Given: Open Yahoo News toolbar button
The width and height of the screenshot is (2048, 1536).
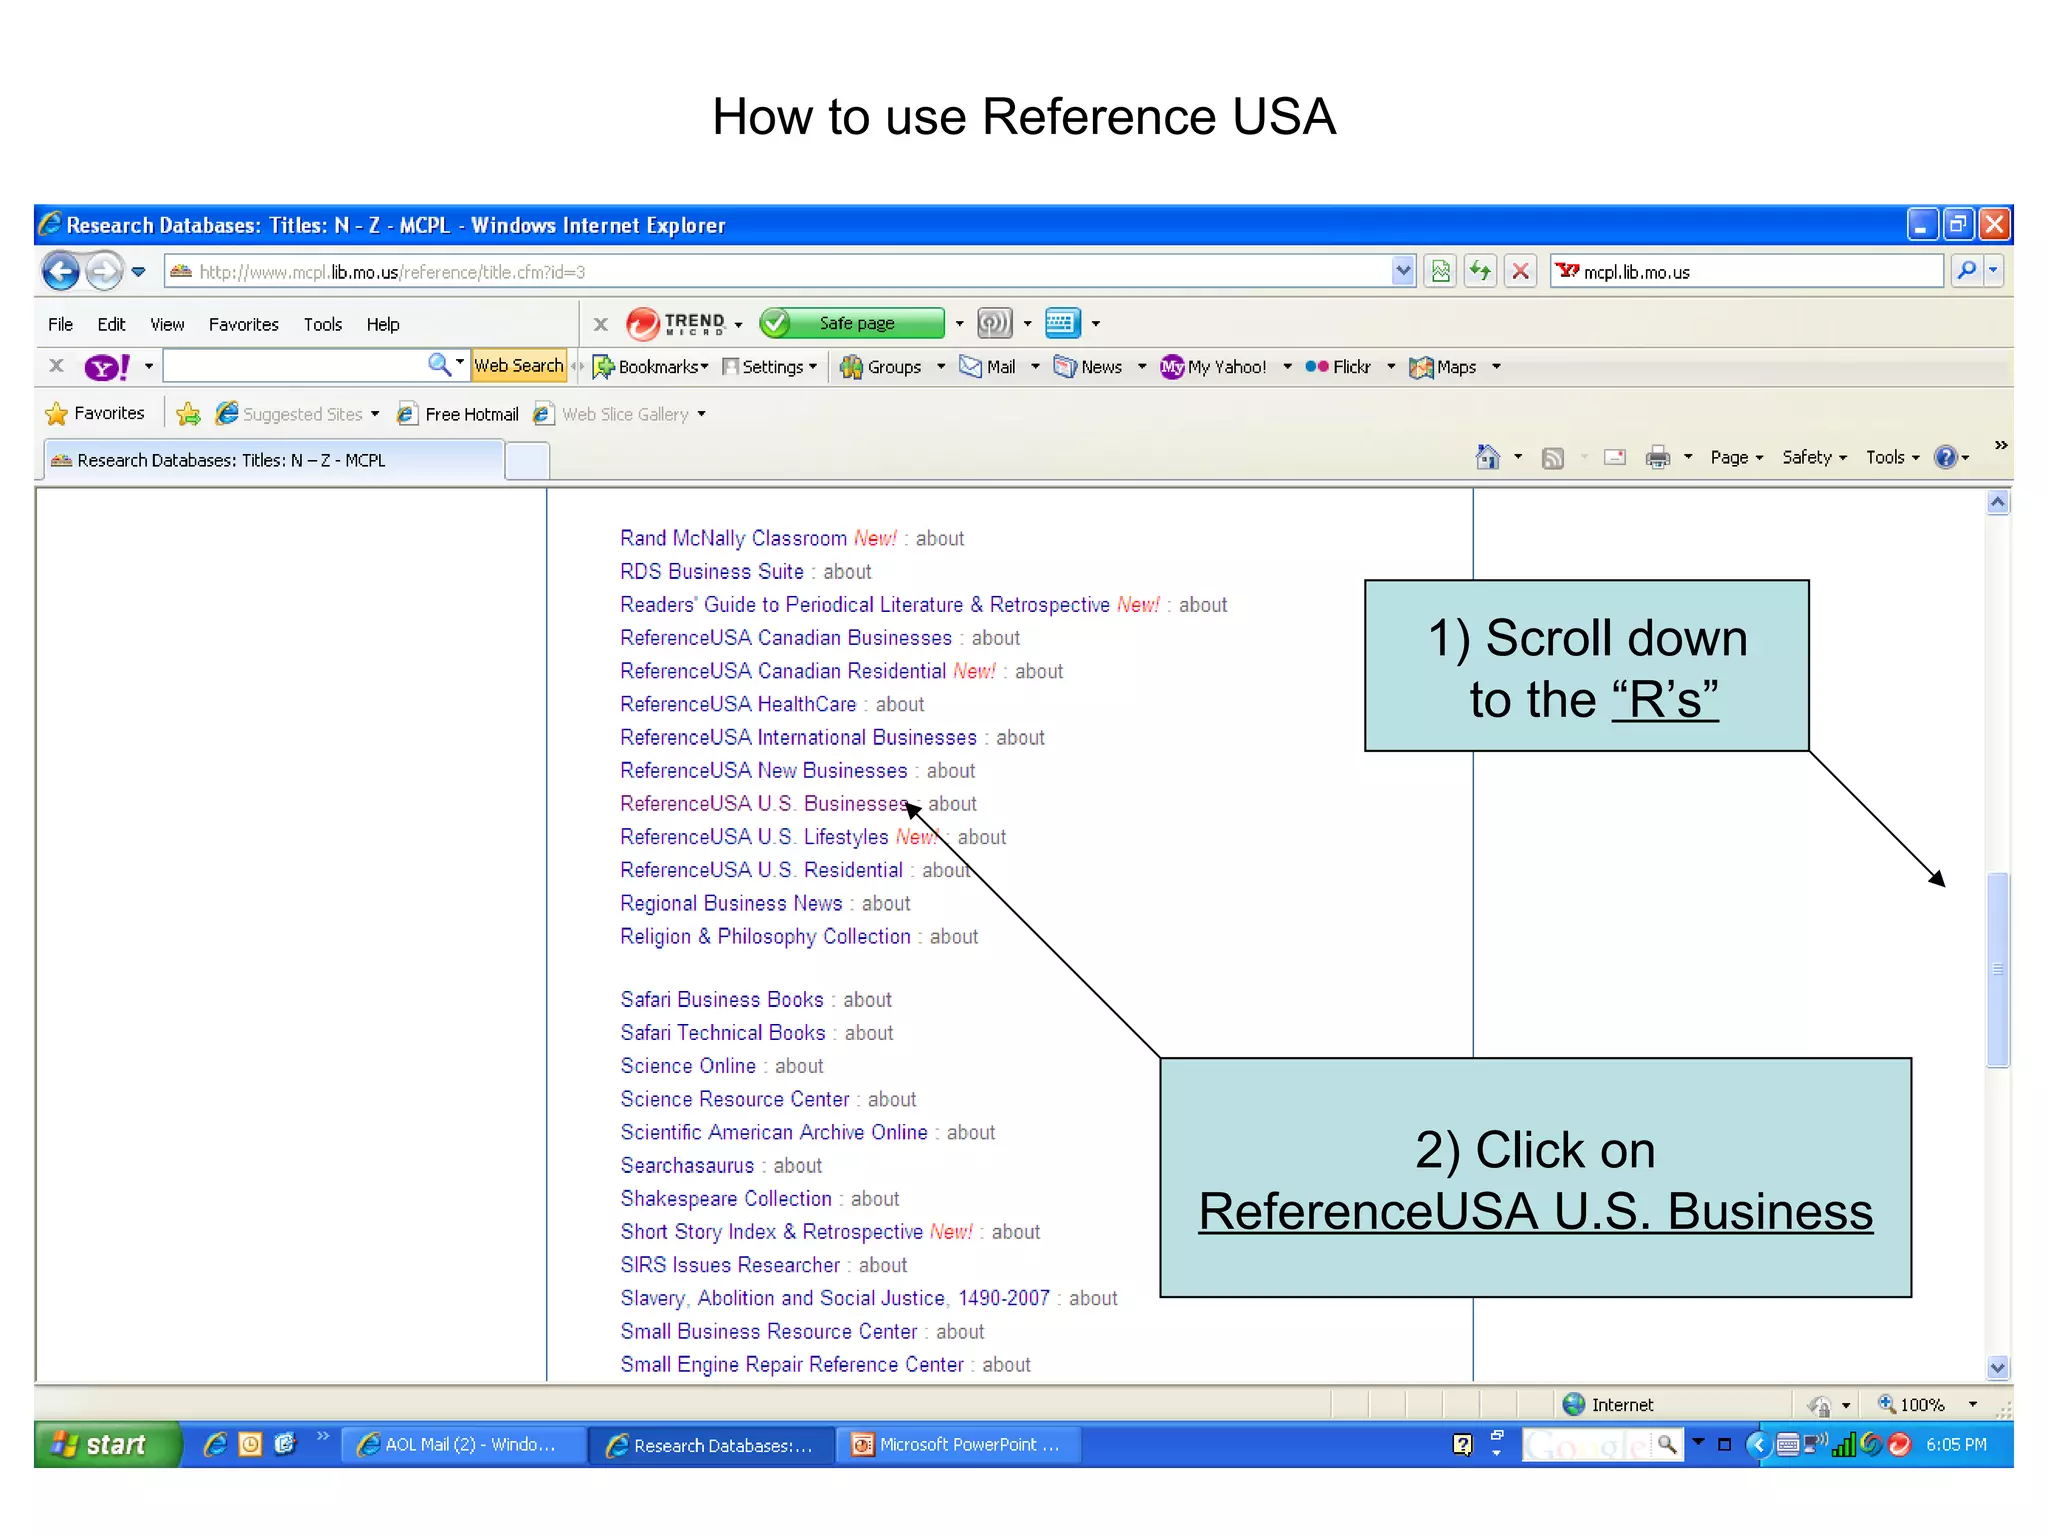Looking at the screenshot, I should point(1089,367).
